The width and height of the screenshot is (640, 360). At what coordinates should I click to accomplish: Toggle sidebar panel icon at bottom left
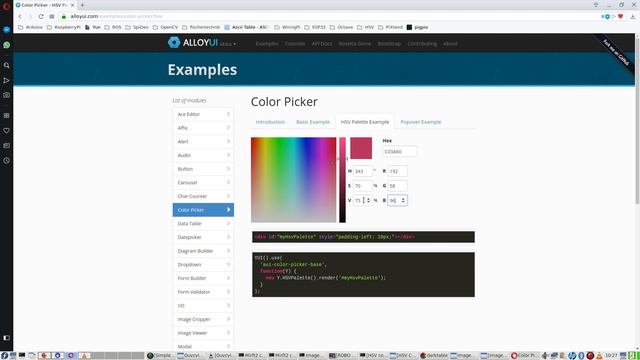[x=6, y=338]
